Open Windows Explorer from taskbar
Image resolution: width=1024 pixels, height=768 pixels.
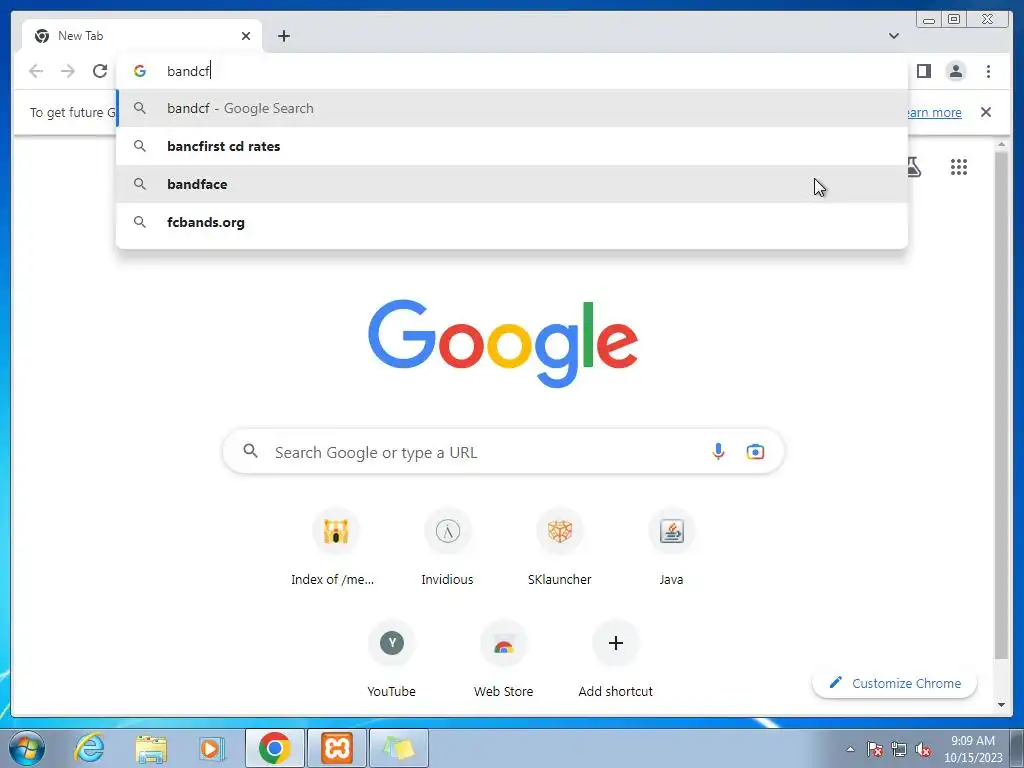151,748
